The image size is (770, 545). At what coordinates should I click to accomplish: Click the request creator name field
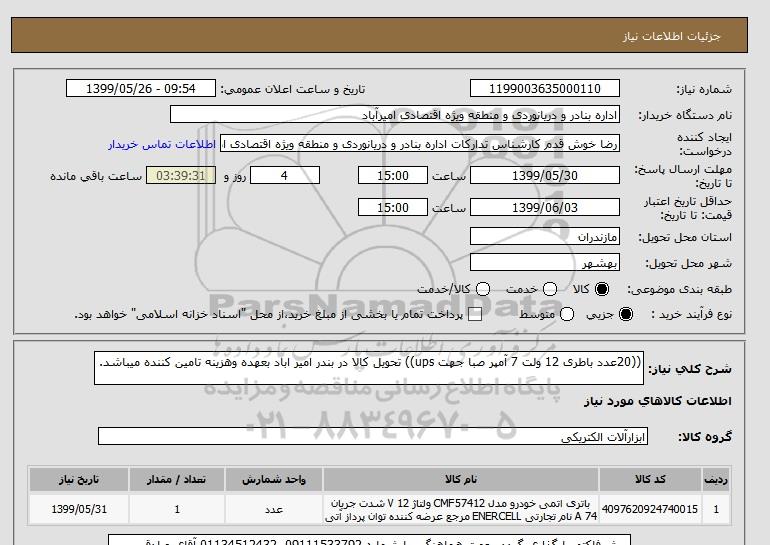[x=420, y=143]
